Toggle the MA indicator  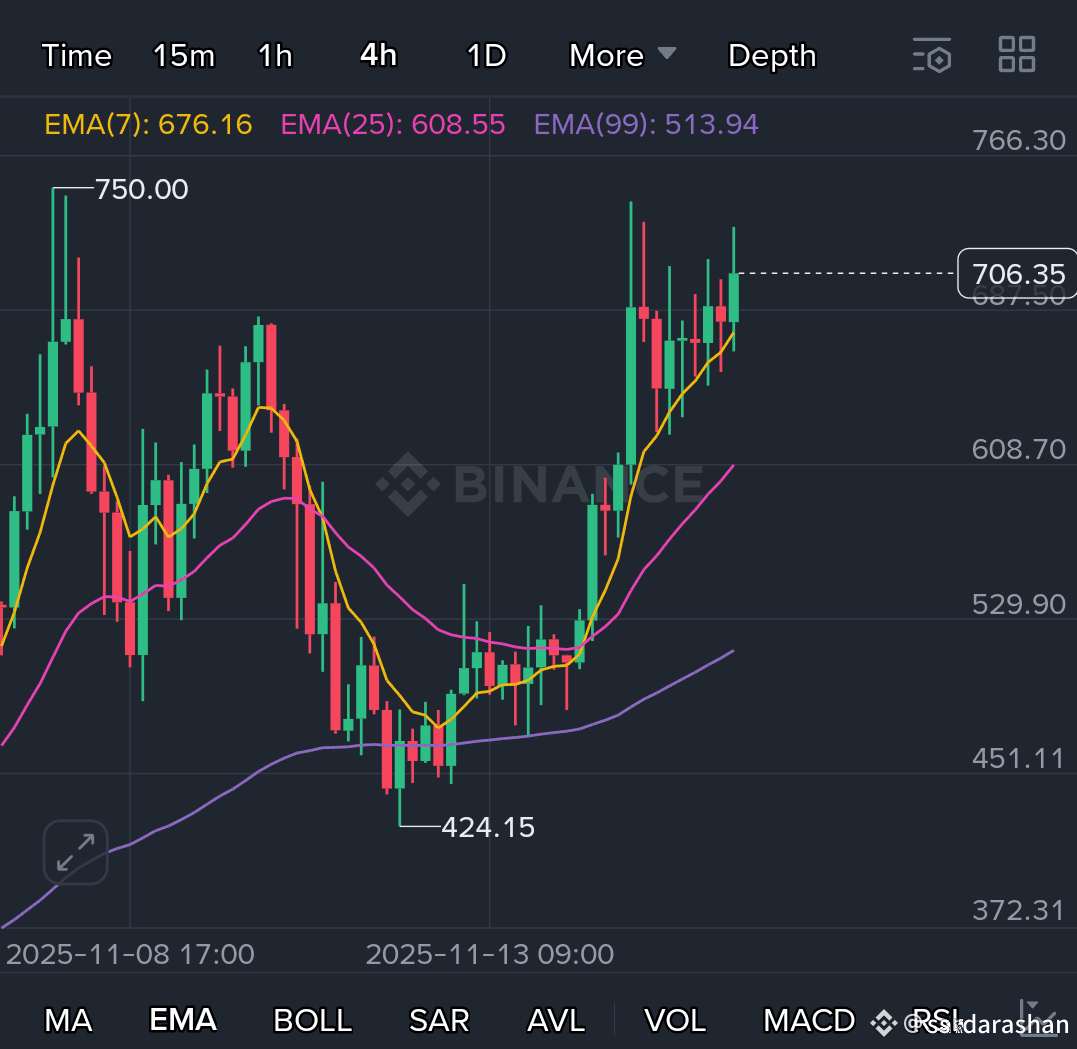(68, 1020)
